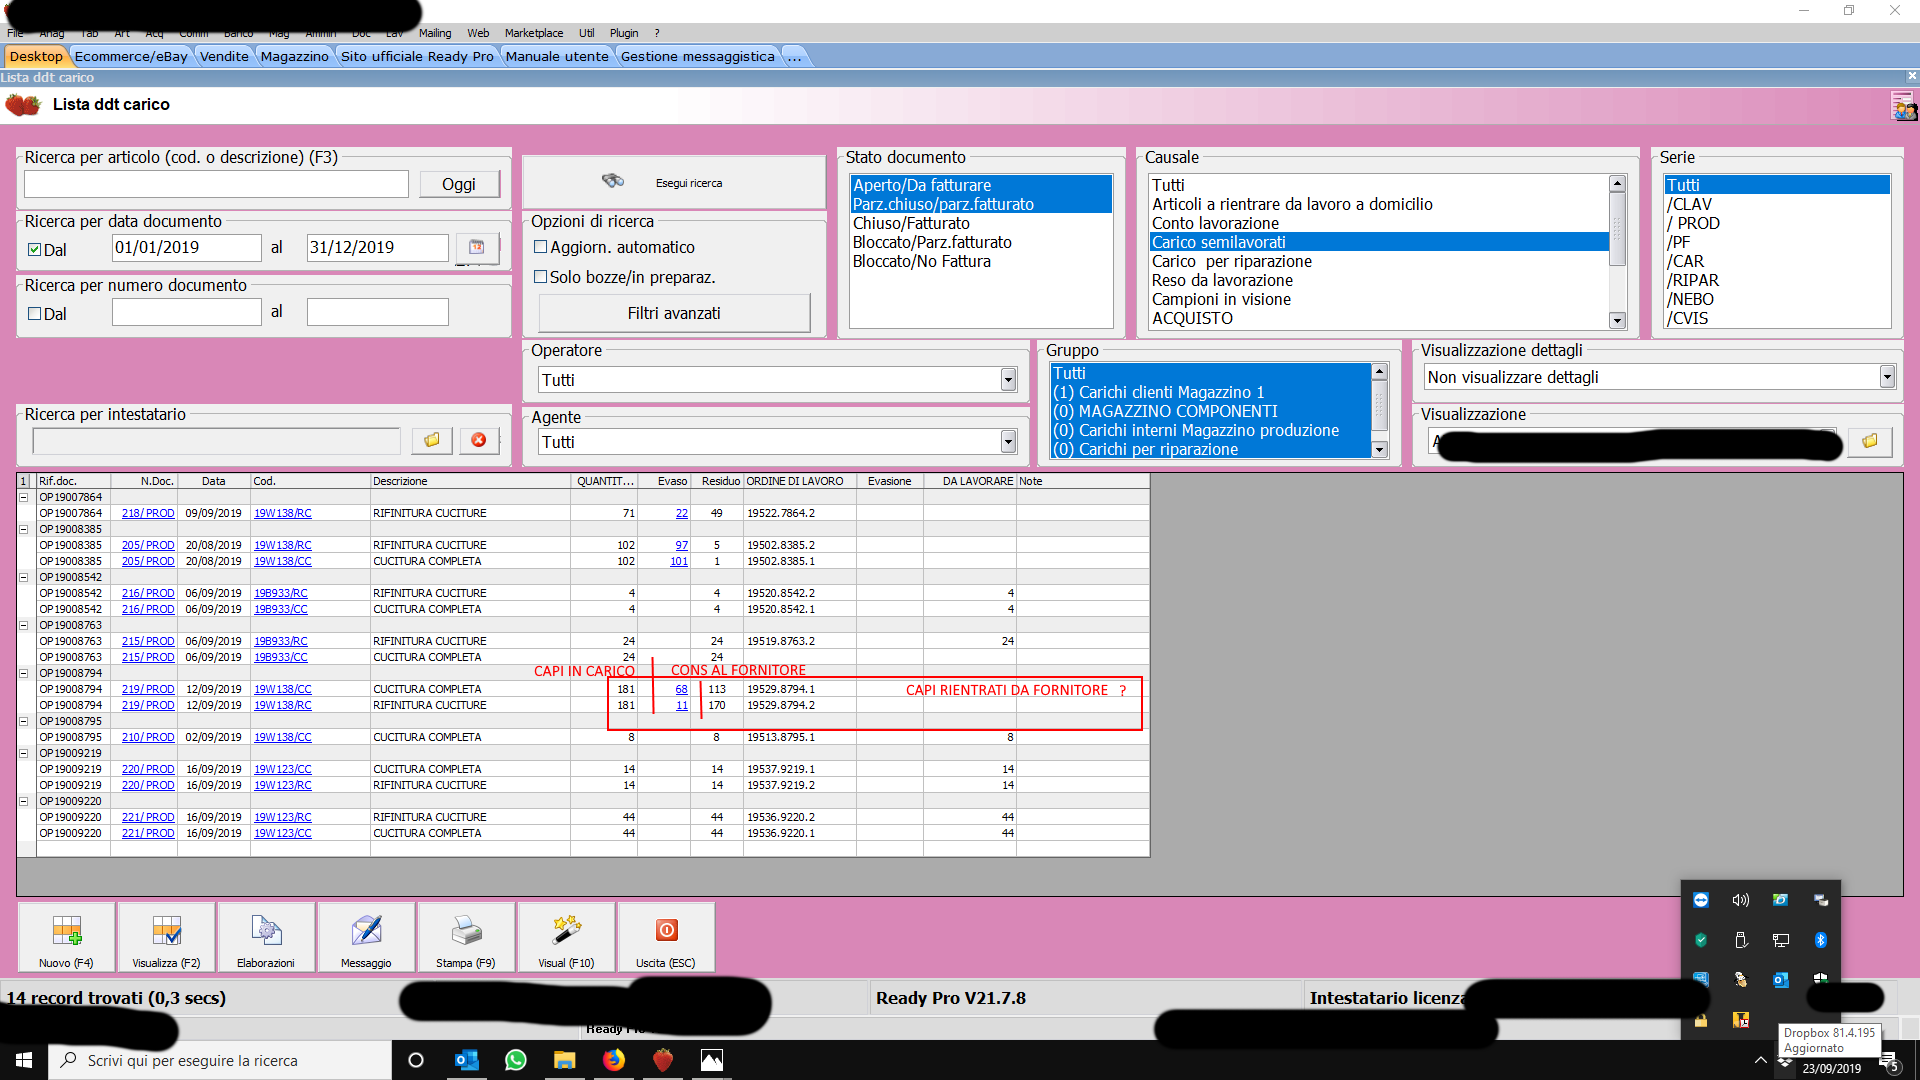Viewport: 1920px width, 1080px height.
Task: Edit the end date 31/12/2019 field
Action: click(378, 247)
